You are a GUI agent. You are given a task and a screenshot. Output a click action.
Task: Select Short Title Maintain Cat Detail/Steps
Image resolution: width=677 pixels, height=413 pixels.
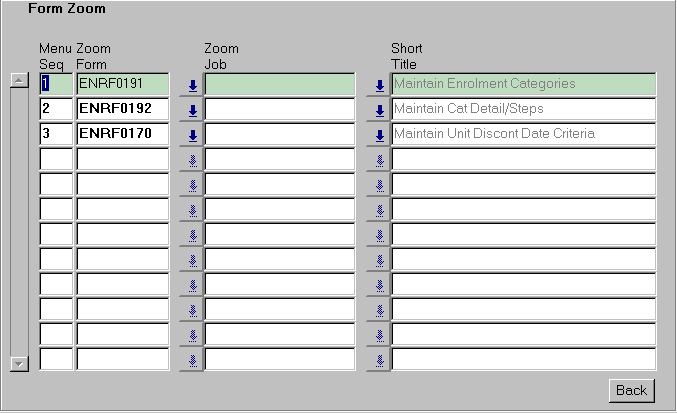pyautogui.click(x=523, y=109)
